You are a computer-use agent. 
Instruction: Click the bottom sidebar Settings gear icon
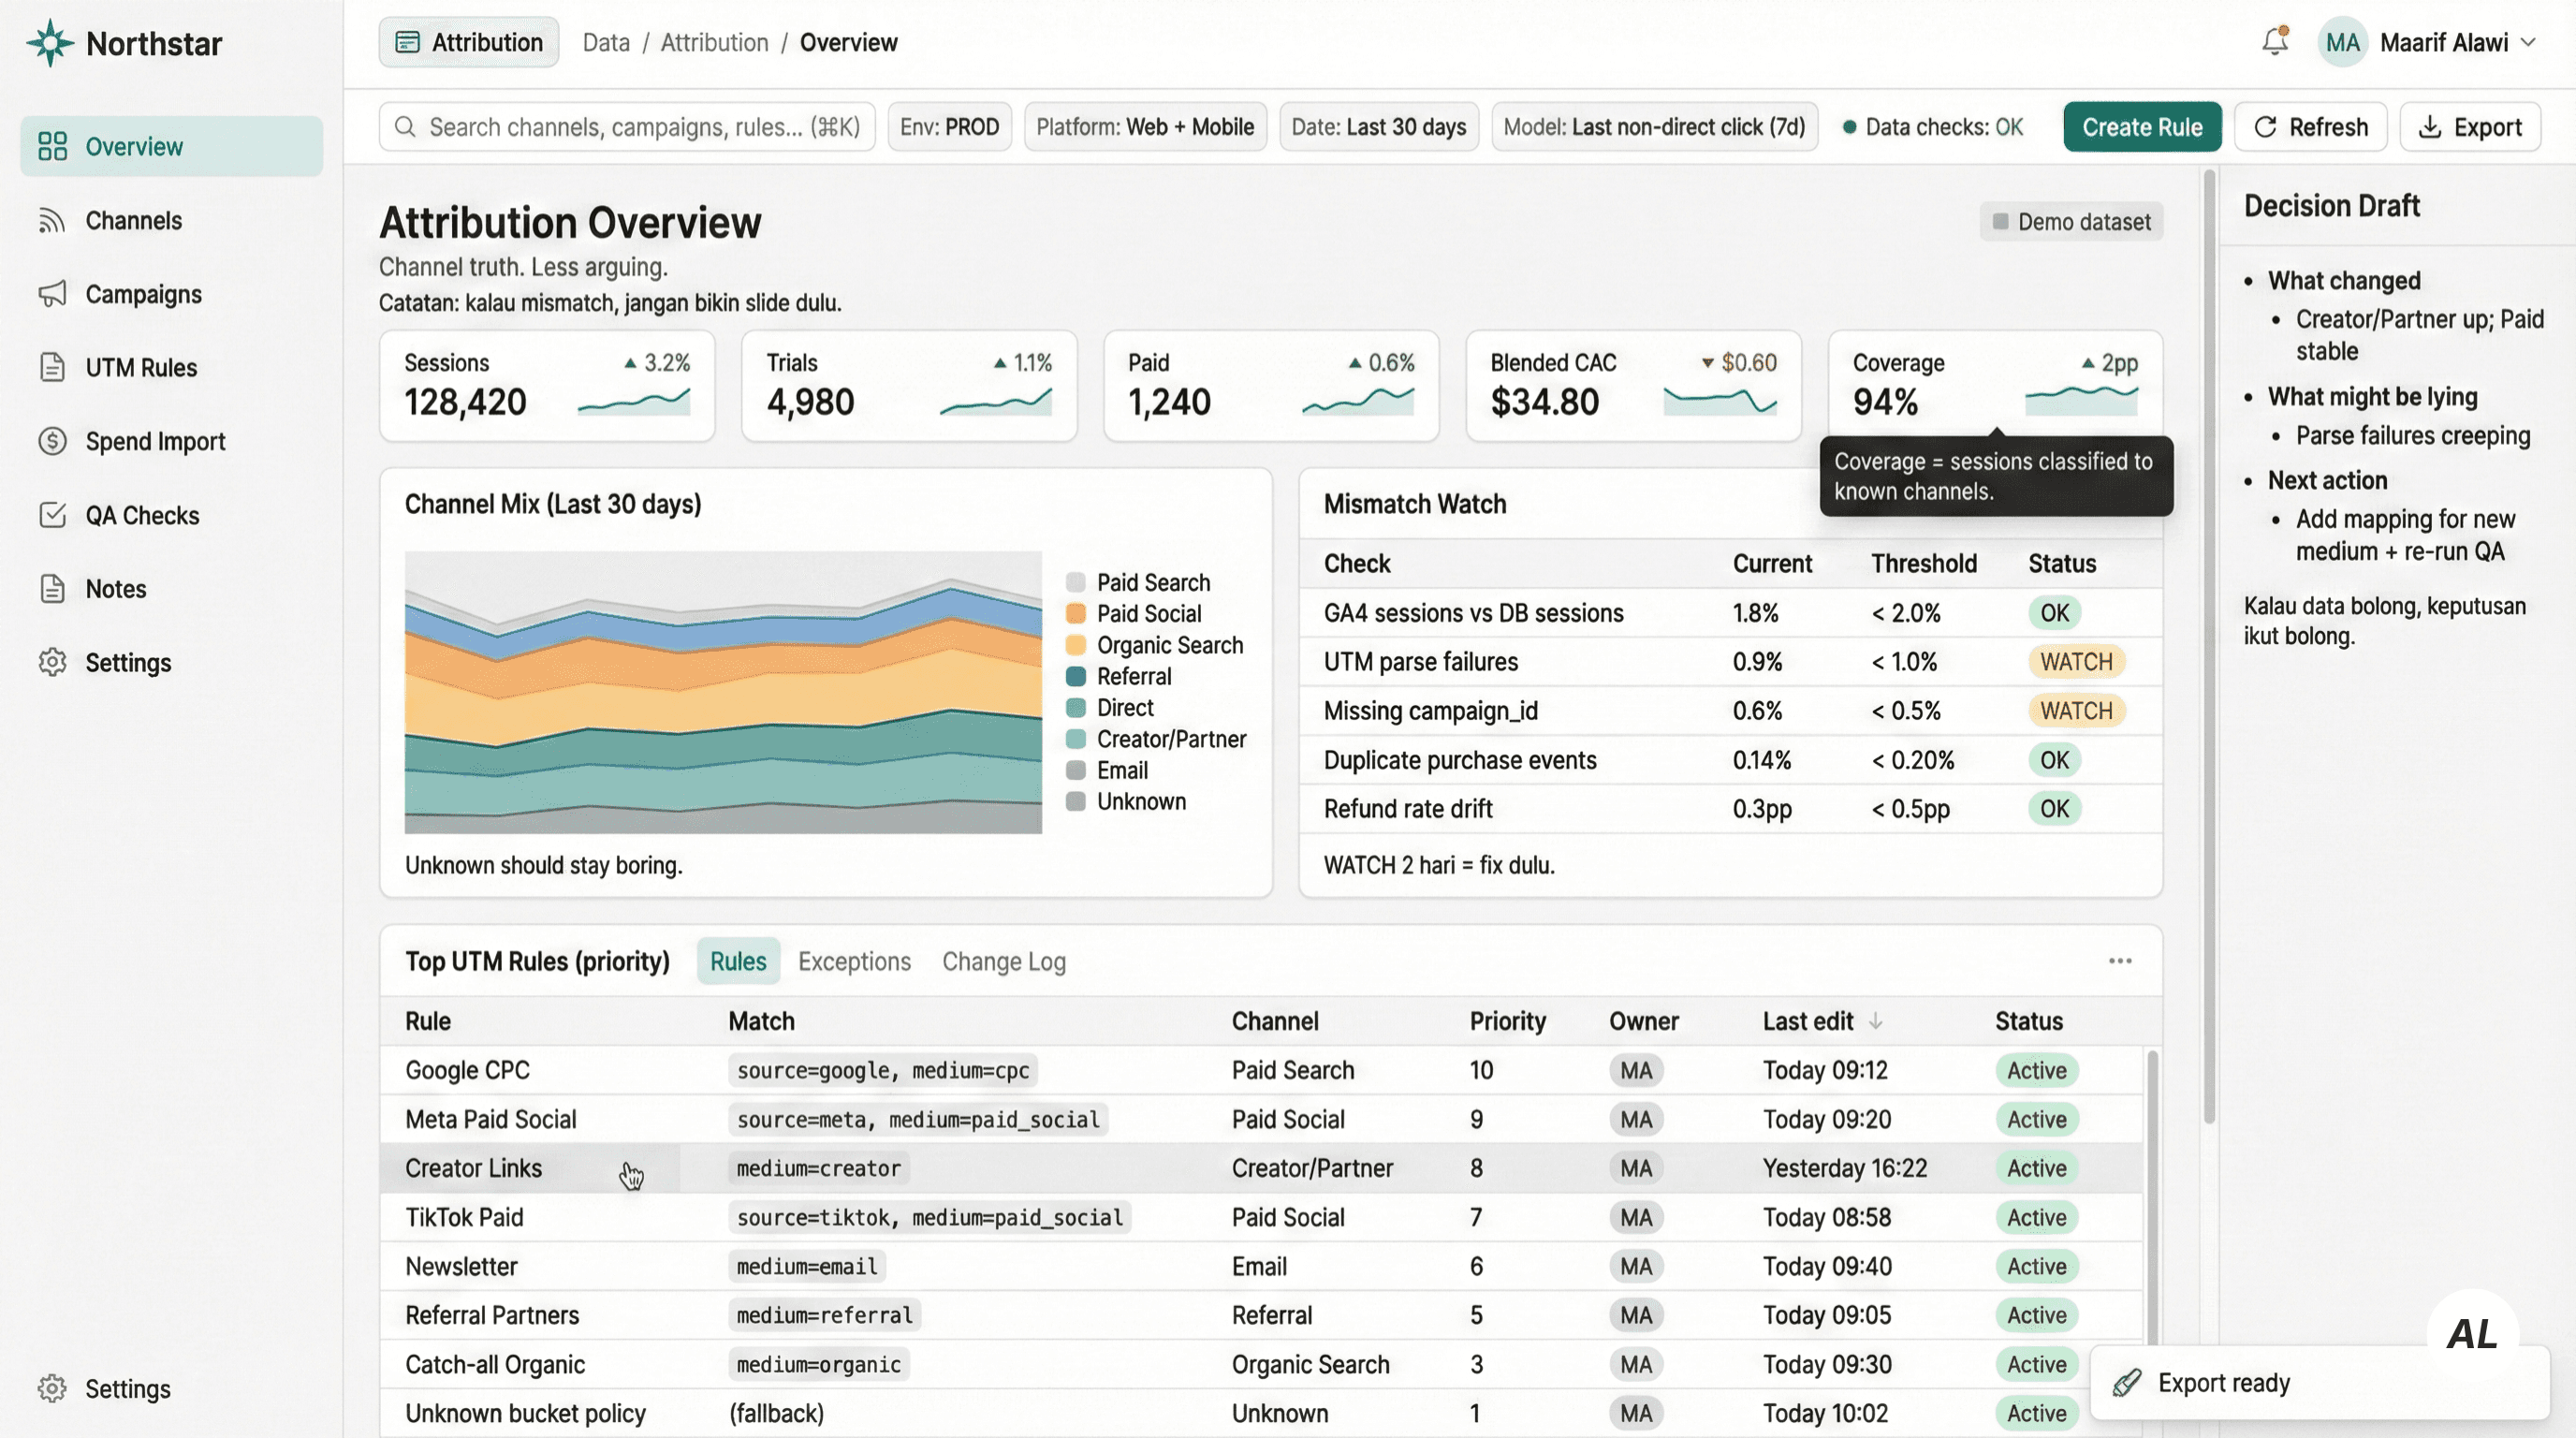point(52,1388)
